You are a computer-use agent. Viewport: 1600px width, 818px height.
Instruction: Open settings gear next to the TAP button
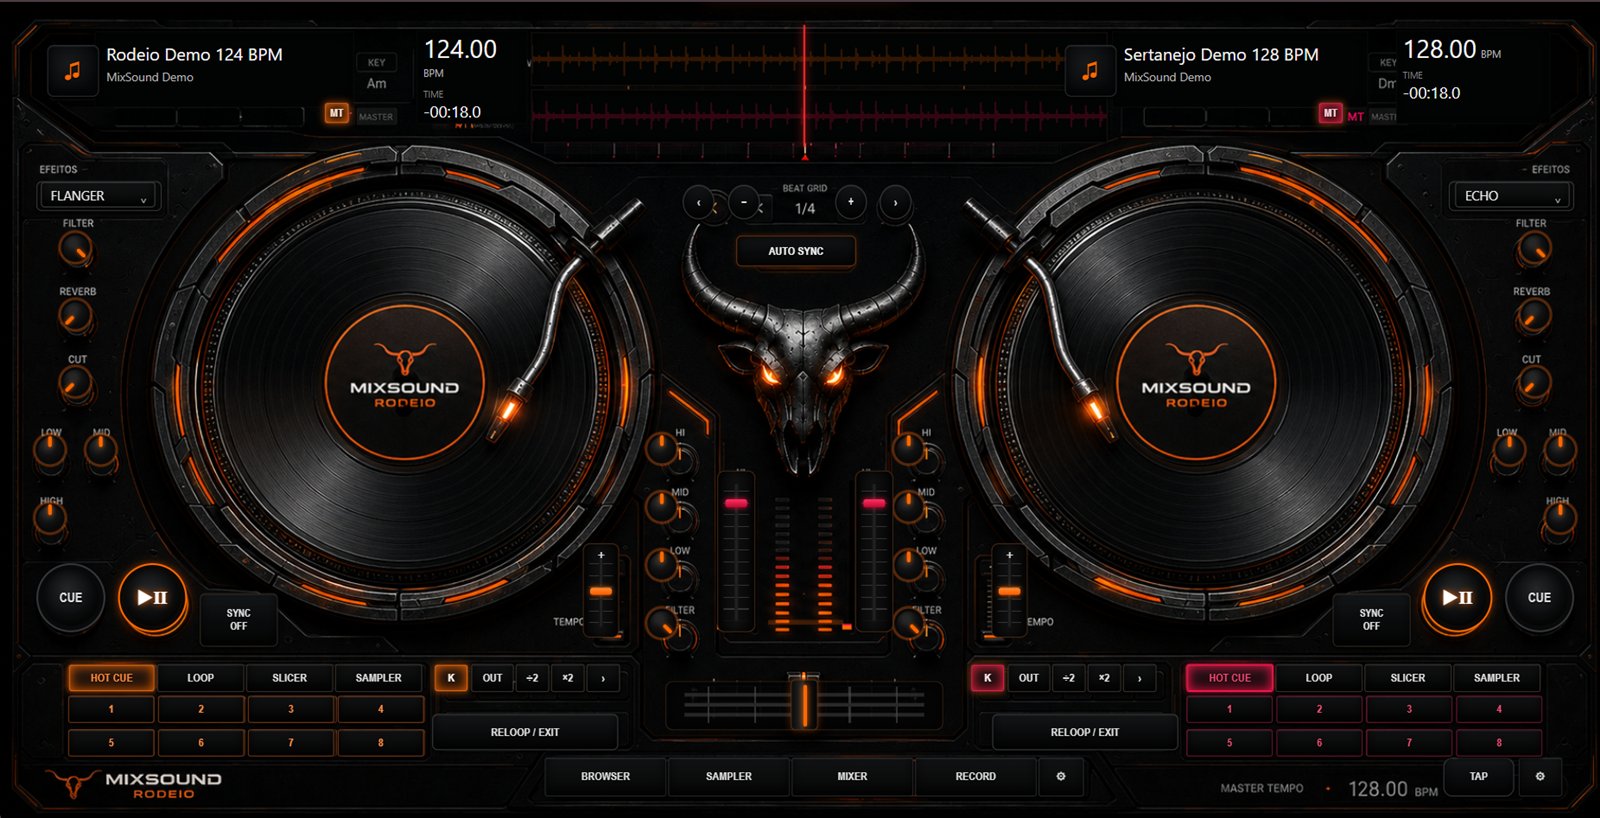click(1540, 776)
